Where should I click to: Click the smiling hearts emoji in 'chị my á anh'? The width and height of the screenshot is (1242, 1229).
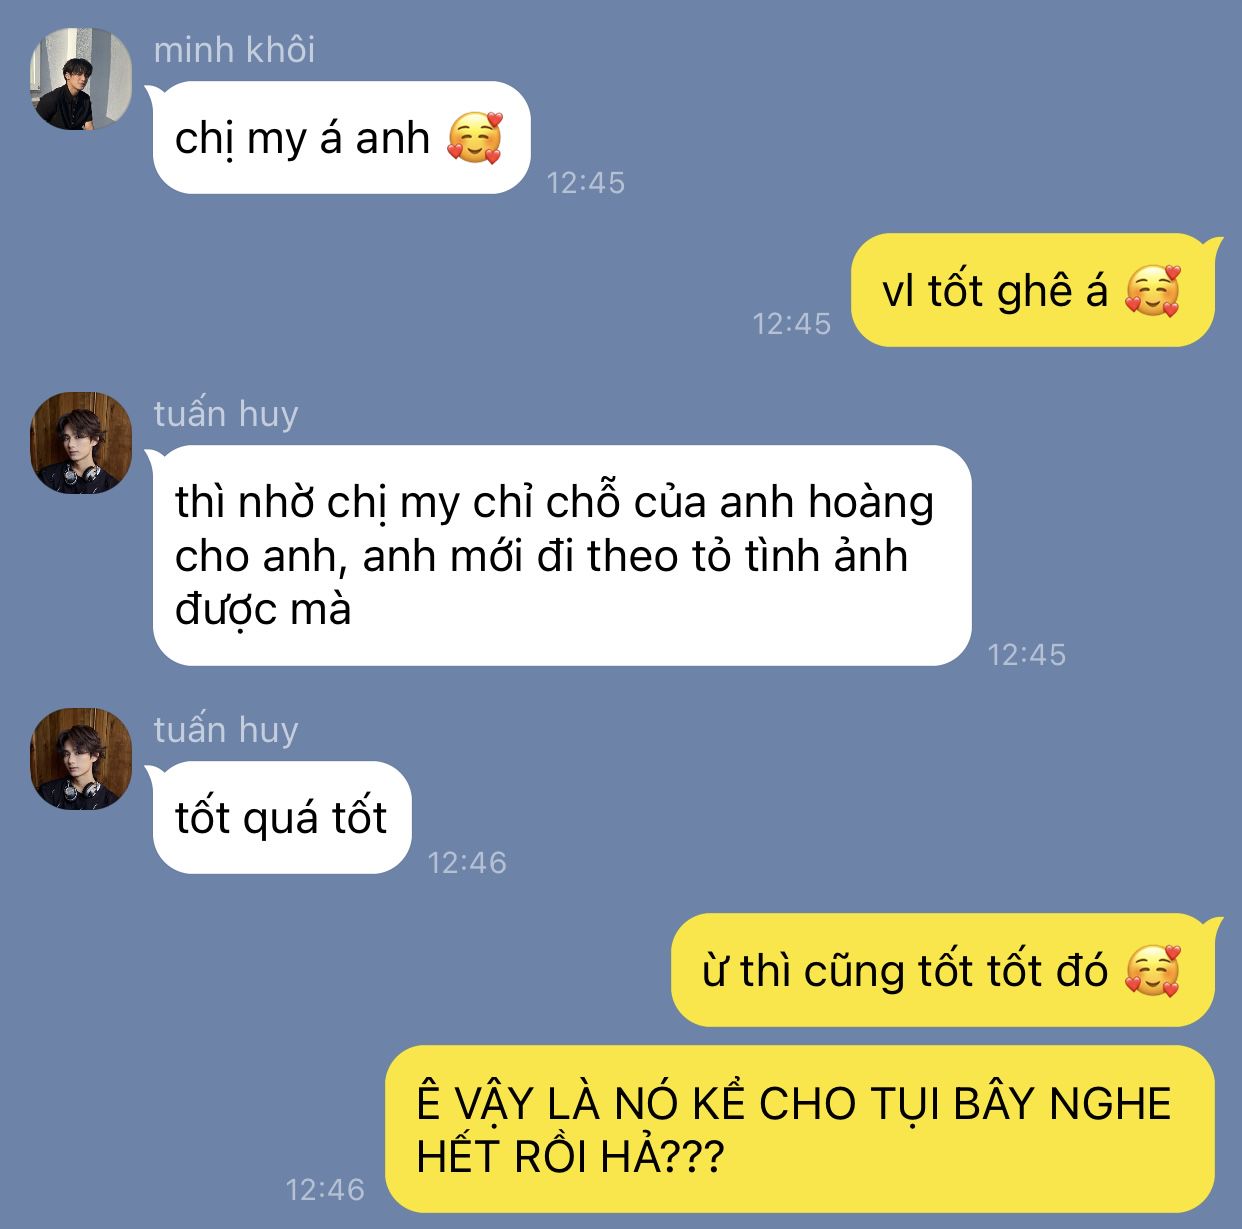tap(474, 137)
